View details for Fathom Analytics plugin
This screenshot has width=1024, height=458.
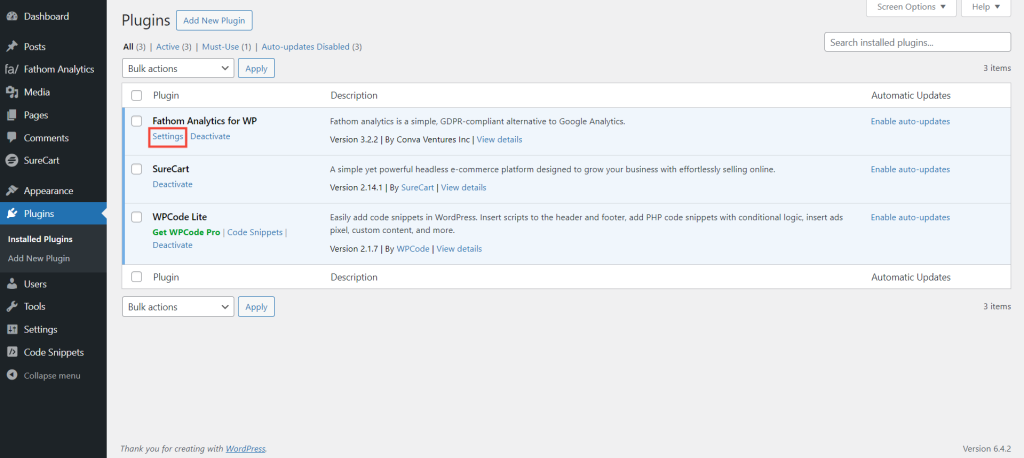click(499, 140)
